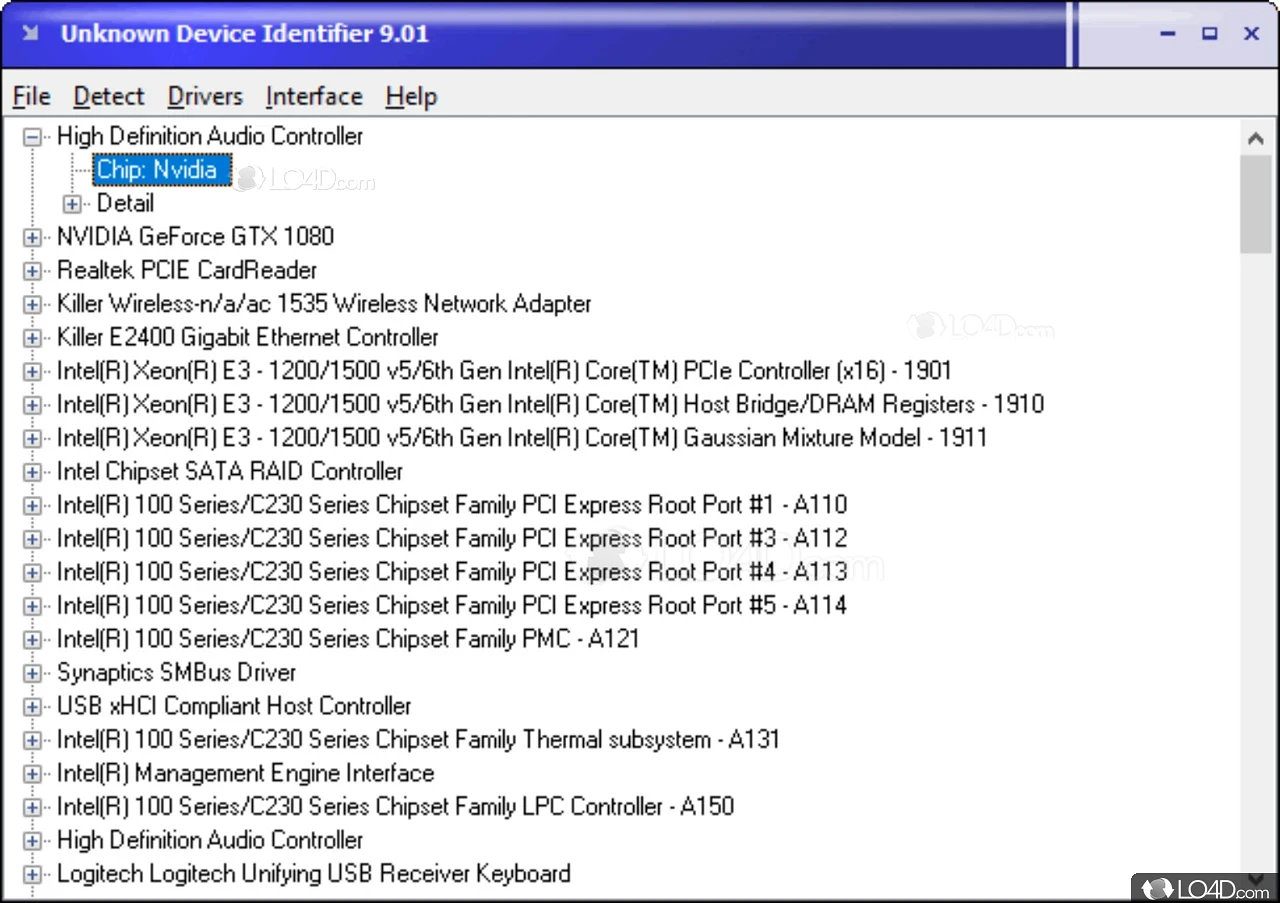
Task: Click the scrollbar track below the thumb
Action: point(1255,560)
